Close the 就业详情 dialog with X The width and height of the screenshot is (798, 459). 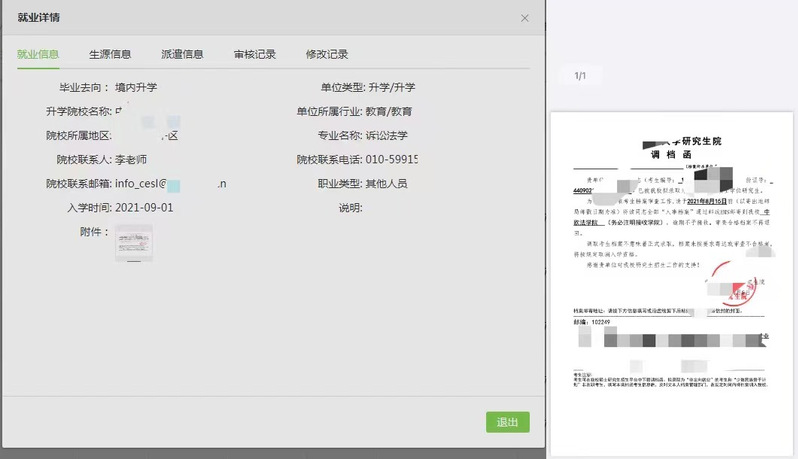click(x=525, y=18)
